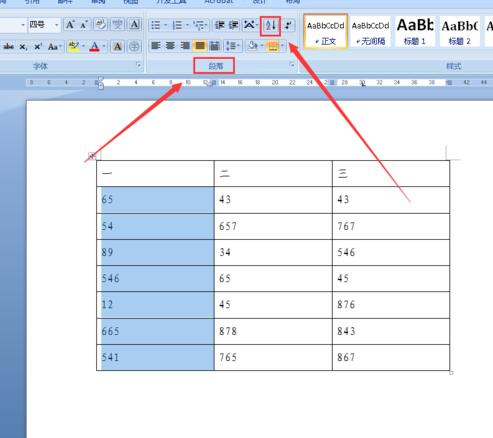Image resolution: width=493 pixels, height=438 pixels.
Task: Click the Enclose Characters circle icon
Action: click(134, 47)
